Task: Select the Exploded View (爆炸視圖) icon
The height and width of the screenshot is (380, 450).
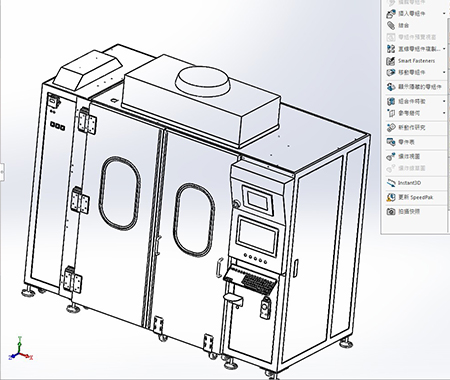Action: coord(391,156)
